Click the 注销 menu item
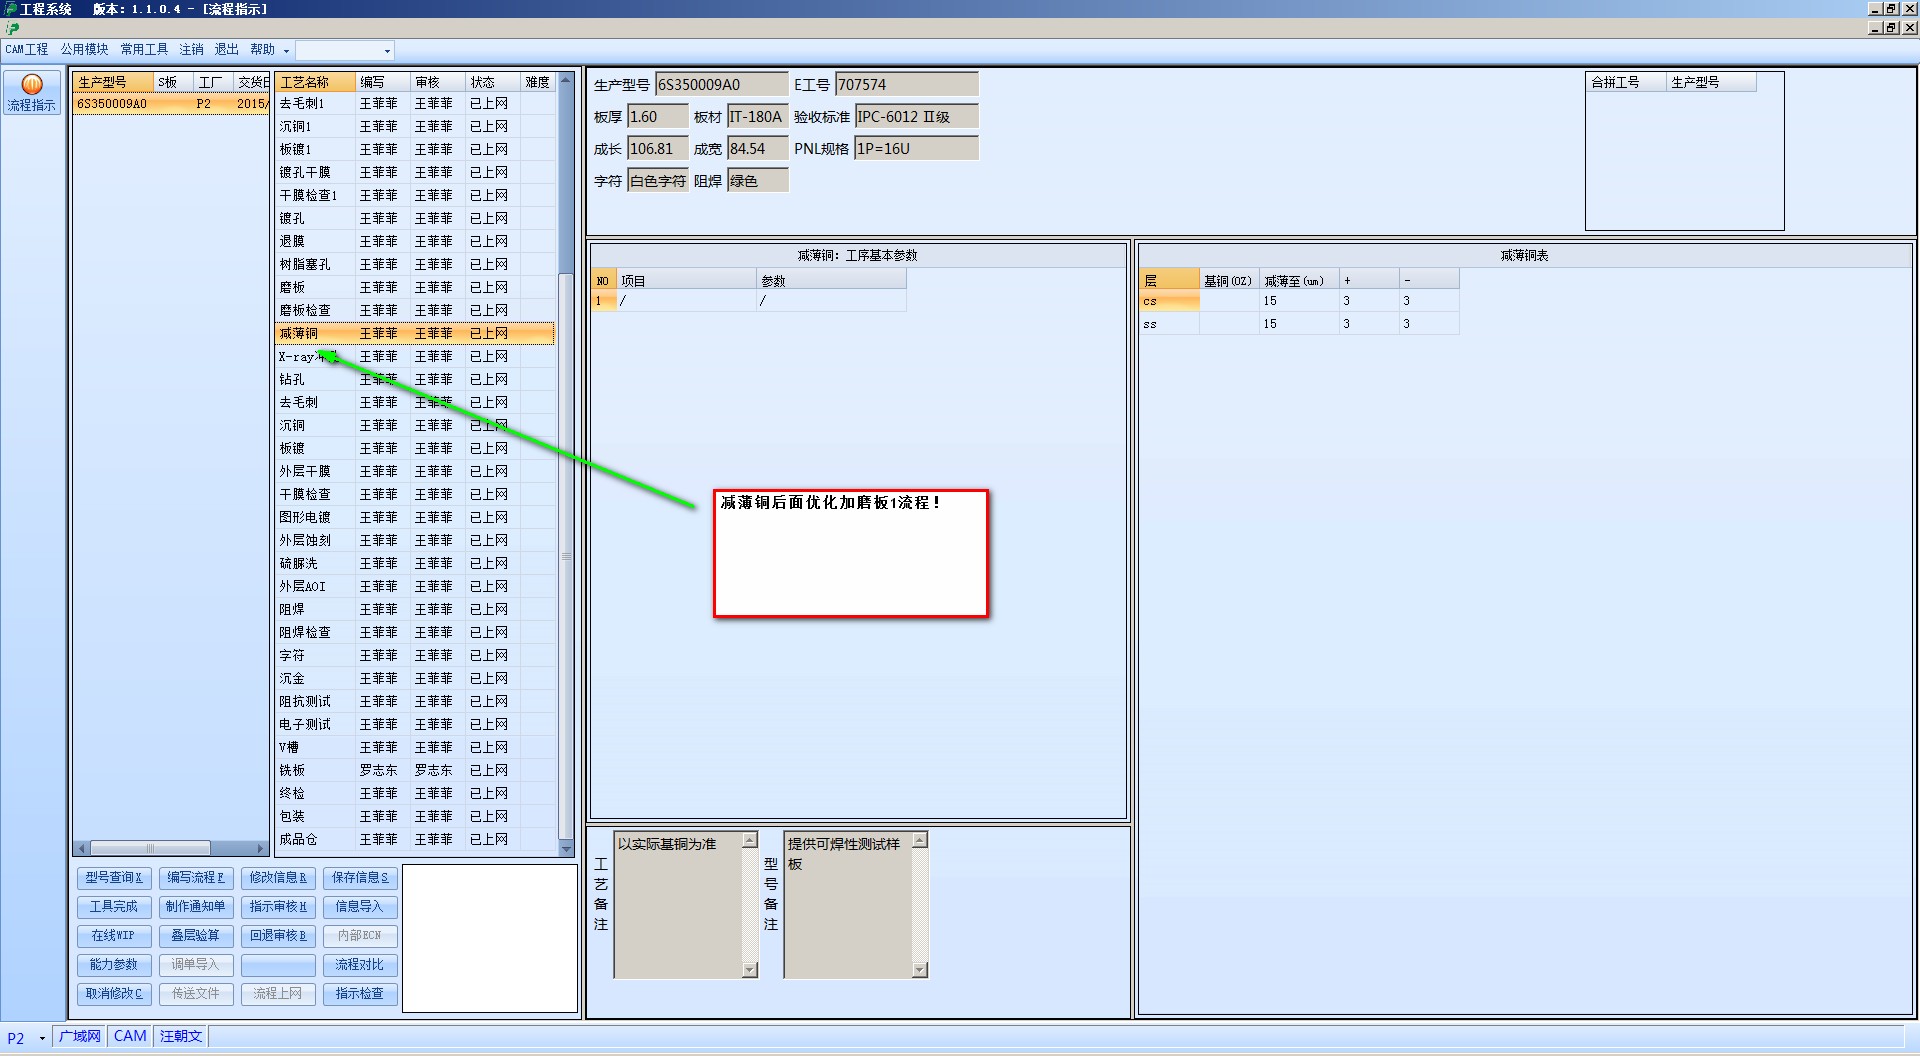Viewport: 1920px width, 1056px height. (191, 49)
